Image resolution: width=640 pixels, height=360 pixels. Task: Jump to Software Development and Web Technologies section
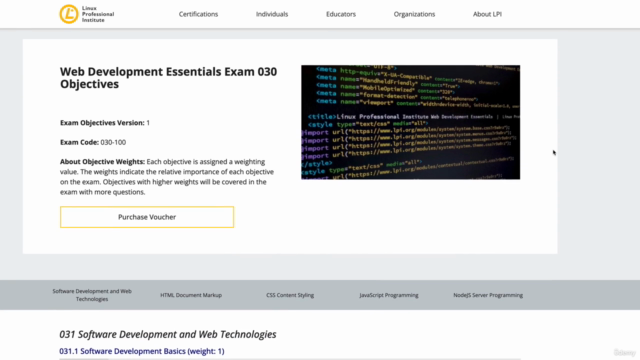coord(92,295)
